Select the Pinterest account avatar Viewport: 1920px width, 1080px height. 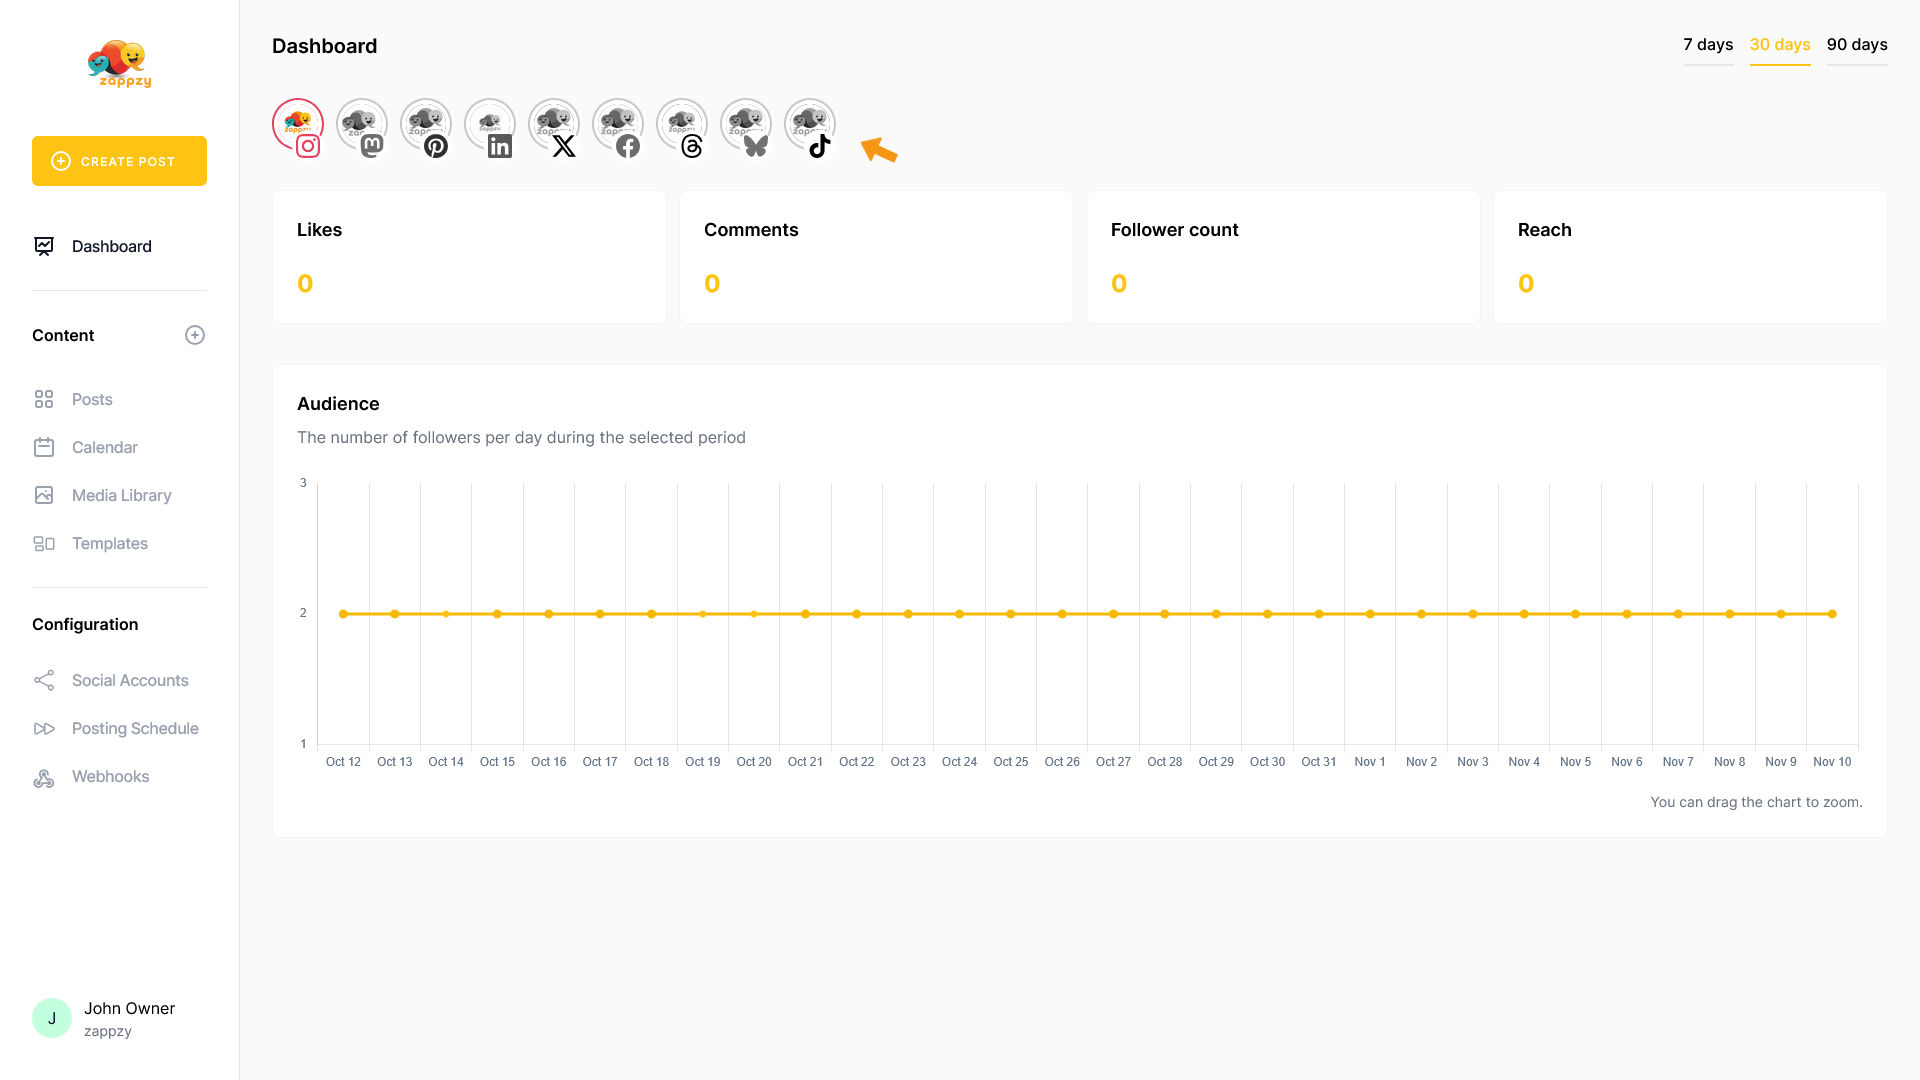pyautogui.click(x=426, y=125)
